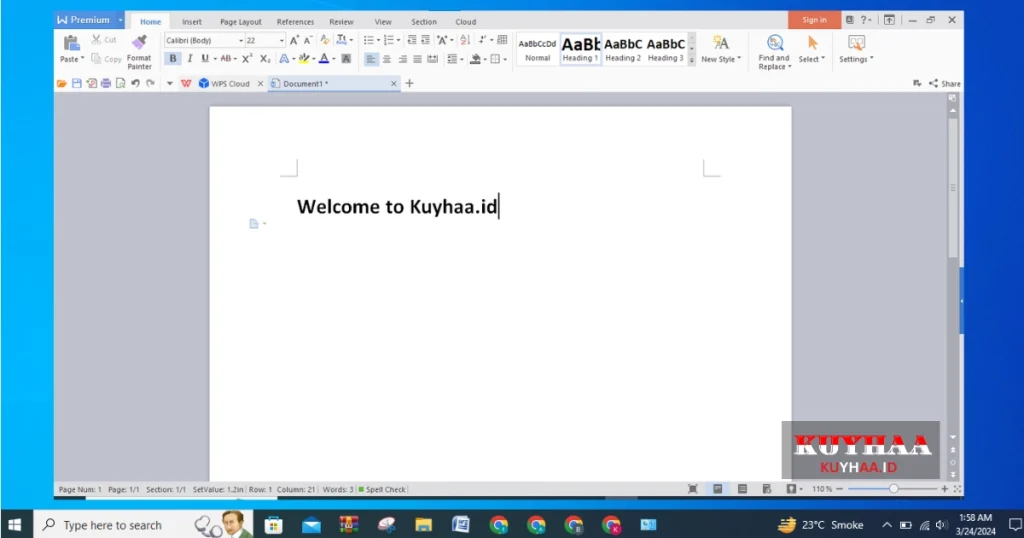This screenshot has height=538, width=1024.
Task: Click the export to PDF icon
Action: click(91, 84)
